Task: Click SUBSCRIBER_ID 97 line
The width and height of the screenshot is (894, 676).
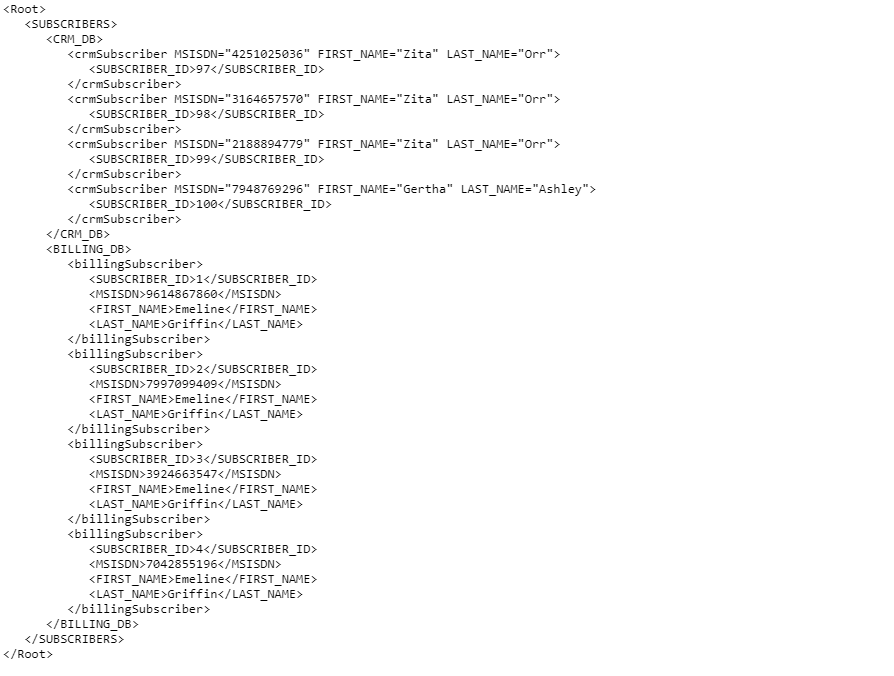Action: coord(206,69)
